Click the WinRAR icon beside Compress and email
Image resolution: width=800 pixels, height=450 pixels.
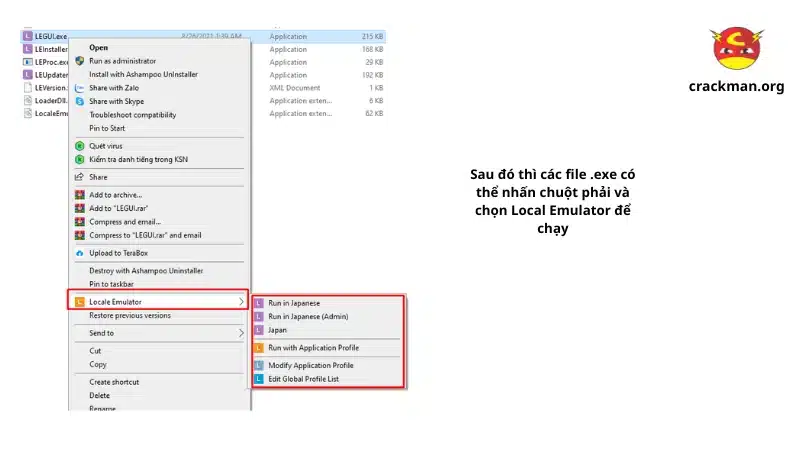tap(80, 222)
